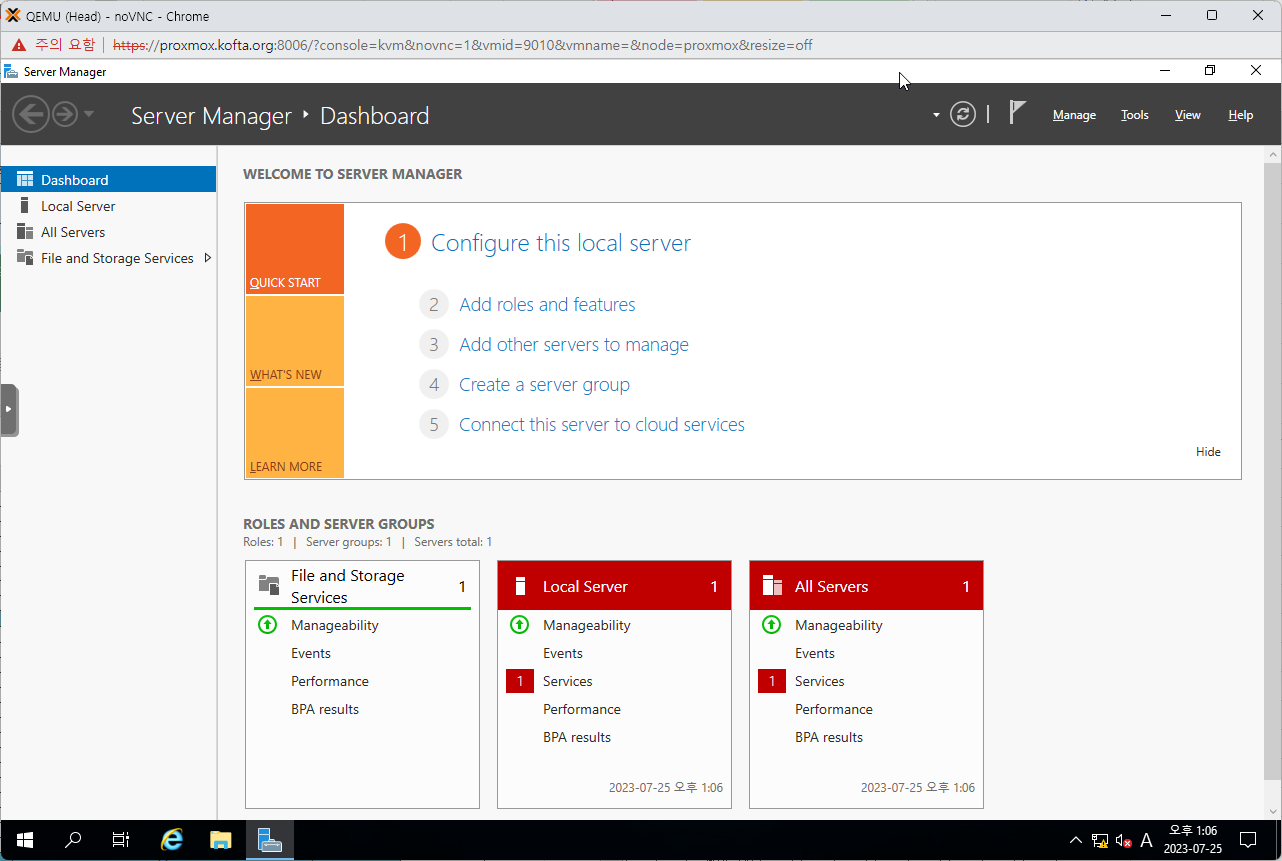1282x861 pixels.
Task: Show hidden system tray icons
Action: pos(1075,840)
